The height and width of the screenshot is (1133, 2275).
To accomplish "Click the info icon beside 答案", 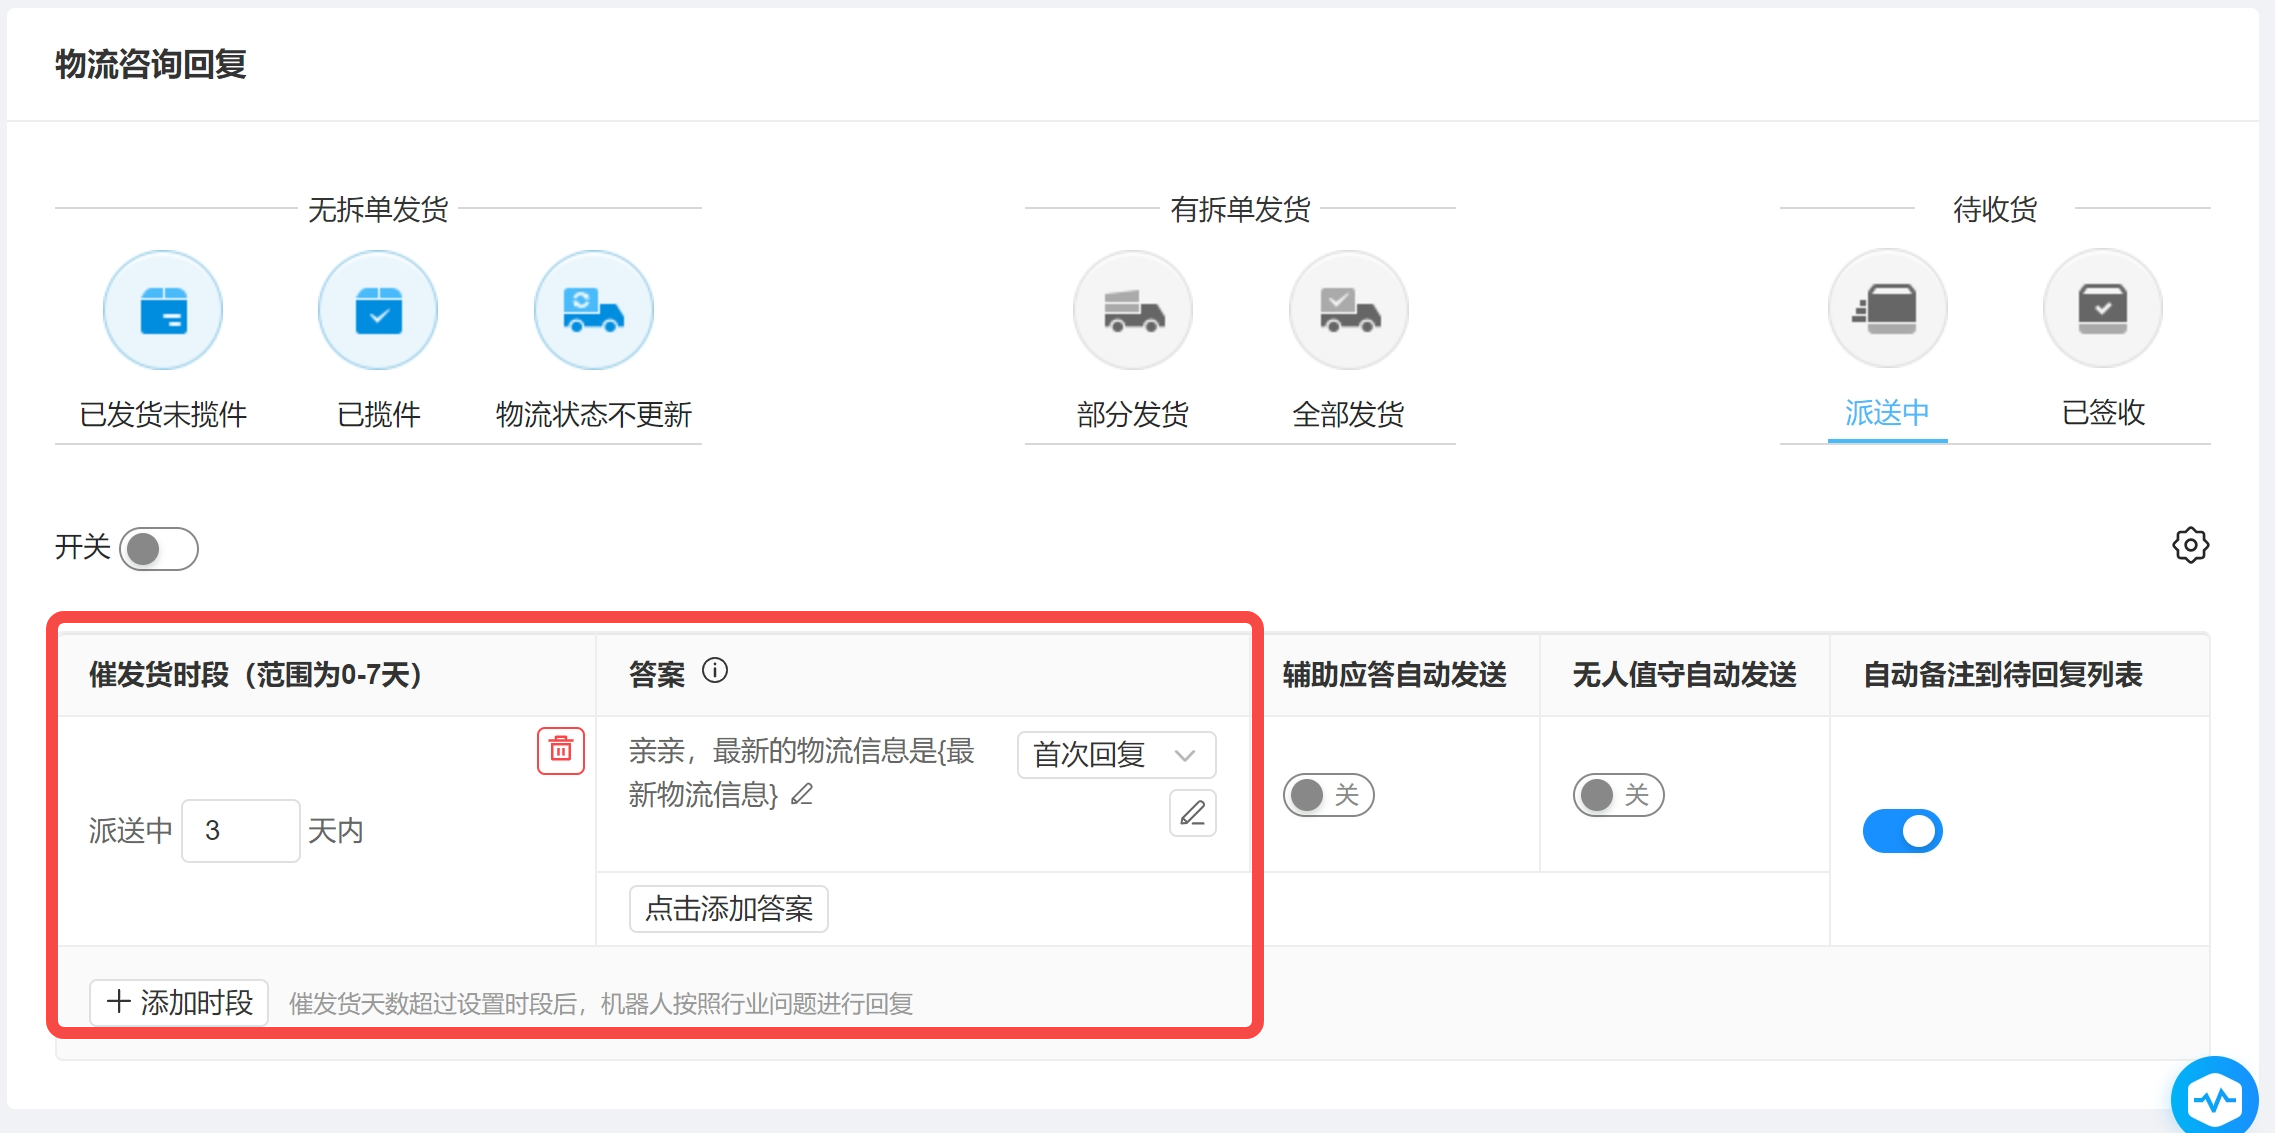I will click(715, 670).
